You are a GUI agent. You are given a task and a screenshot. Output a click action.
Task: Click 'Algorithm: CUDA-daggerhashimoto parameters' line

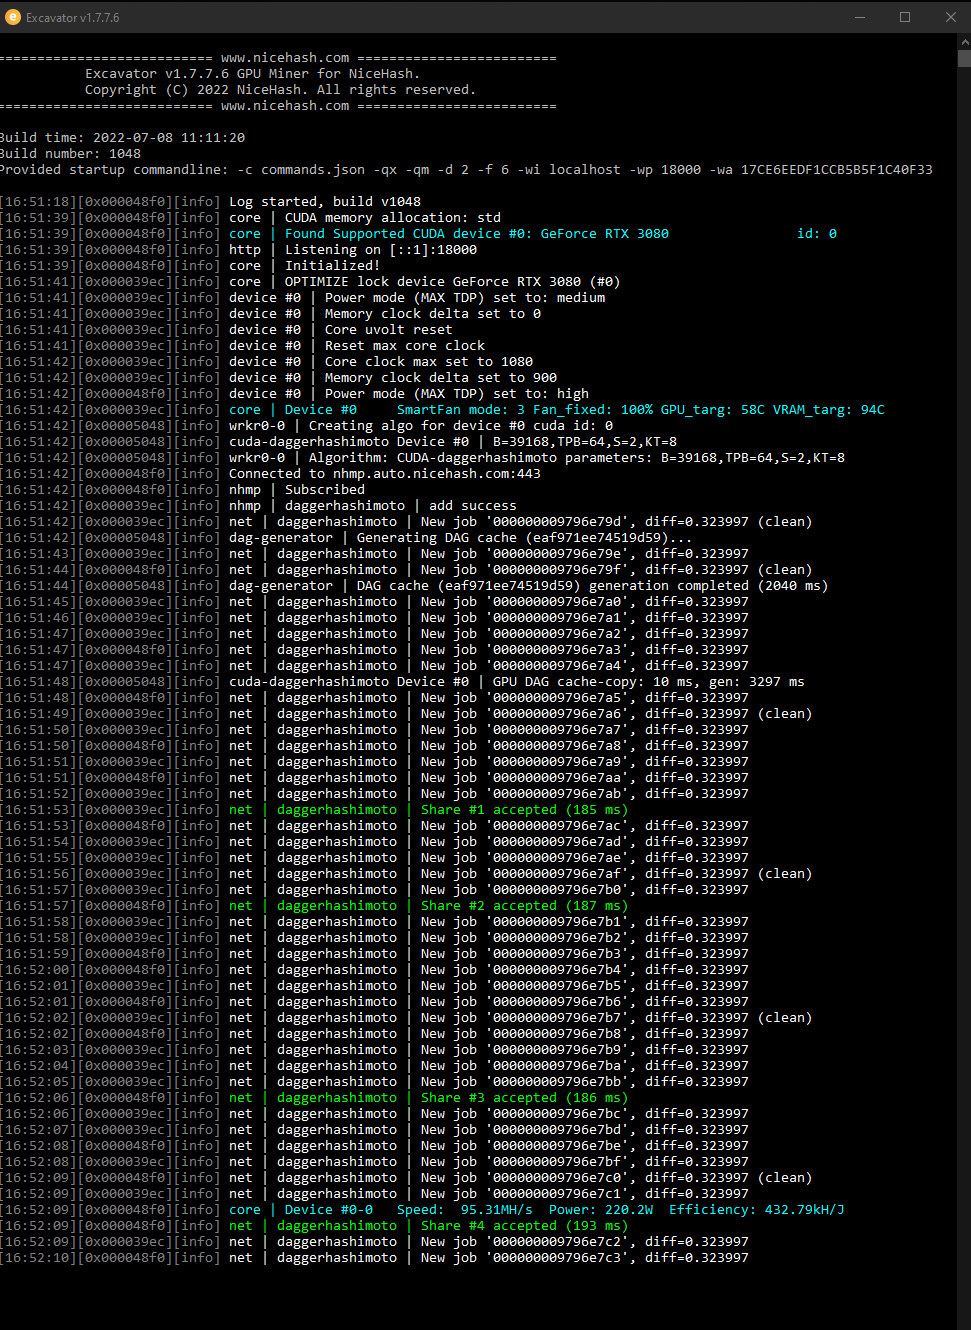pyautogui.click(x=422, y=458)
